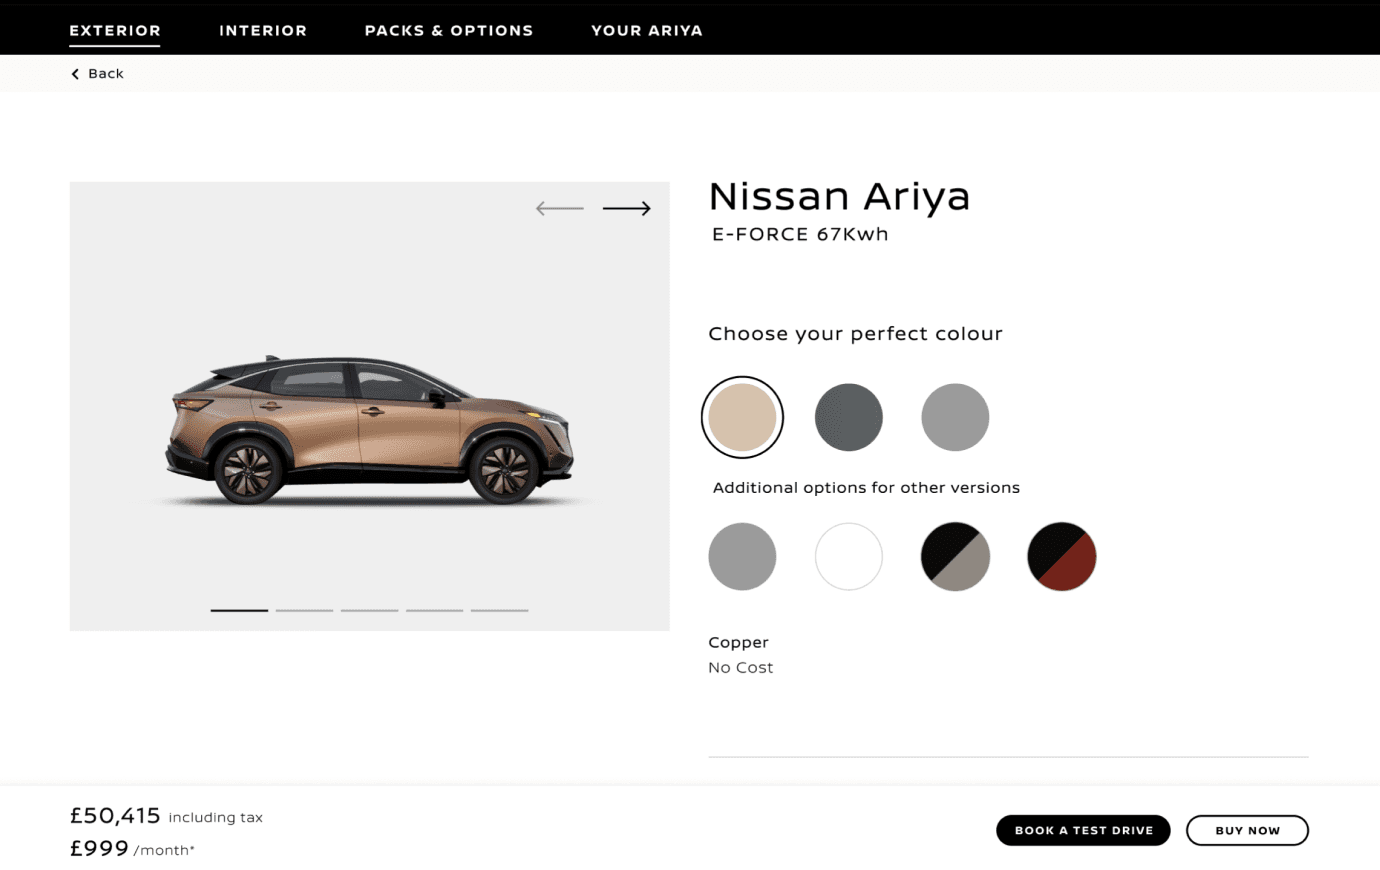
Task: Select black and grey two-tone swatch
Action: pyautogui.click(x=955, y=556)
